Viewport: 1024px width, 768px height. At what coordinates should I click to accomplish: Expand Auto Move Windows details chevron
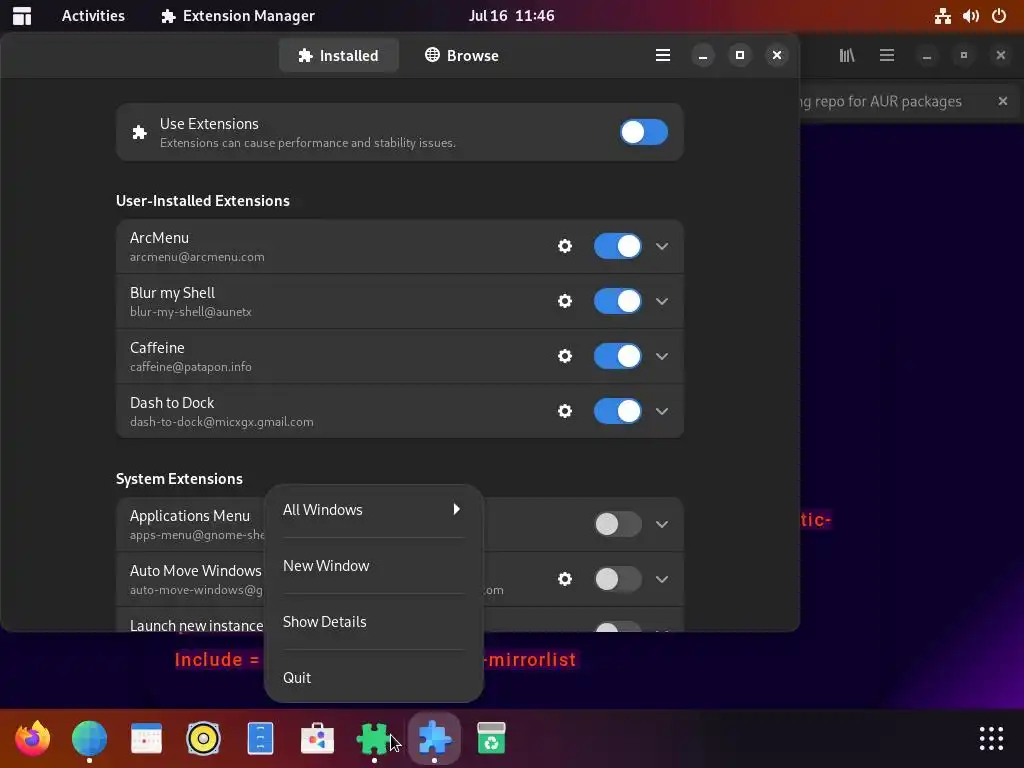pos(662,579)
